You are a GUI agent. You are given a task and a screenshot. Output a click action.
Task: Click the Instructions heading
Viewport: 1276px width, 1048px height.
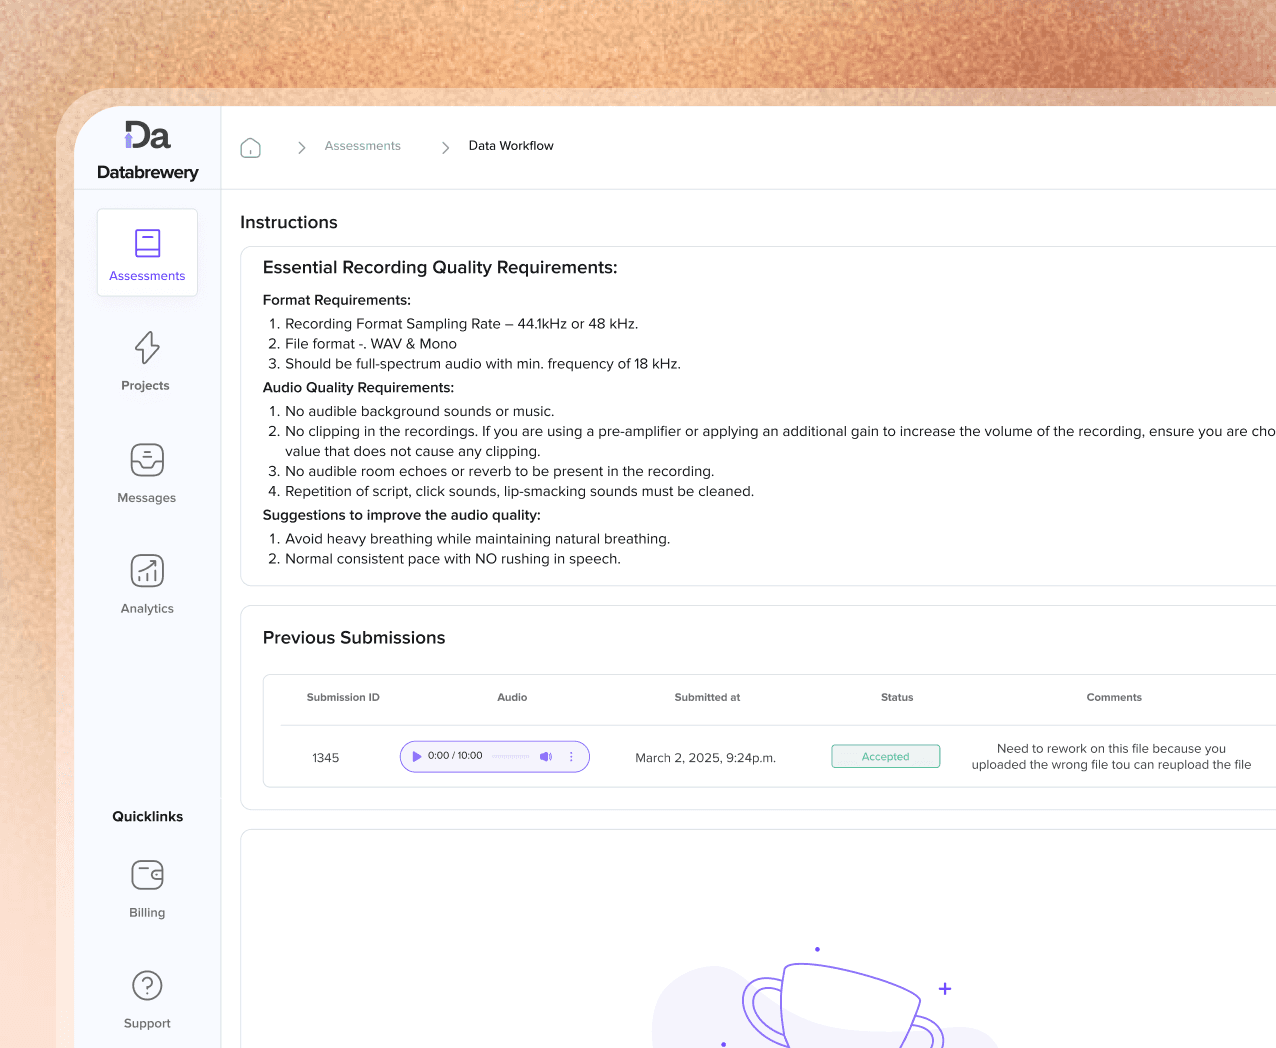(x=289, y=222)
